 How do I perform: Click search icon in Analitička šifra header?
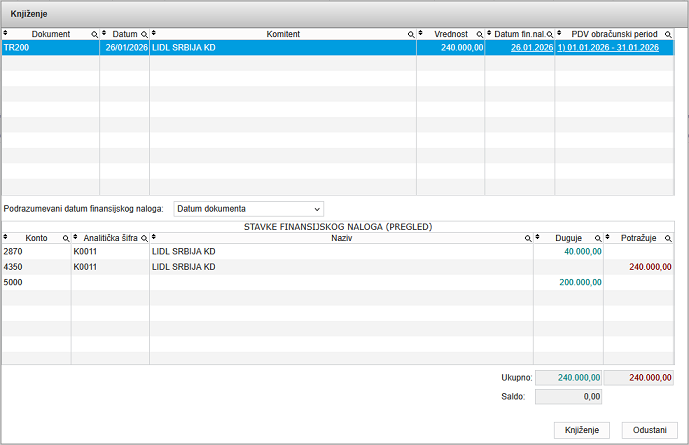point(144,238)
